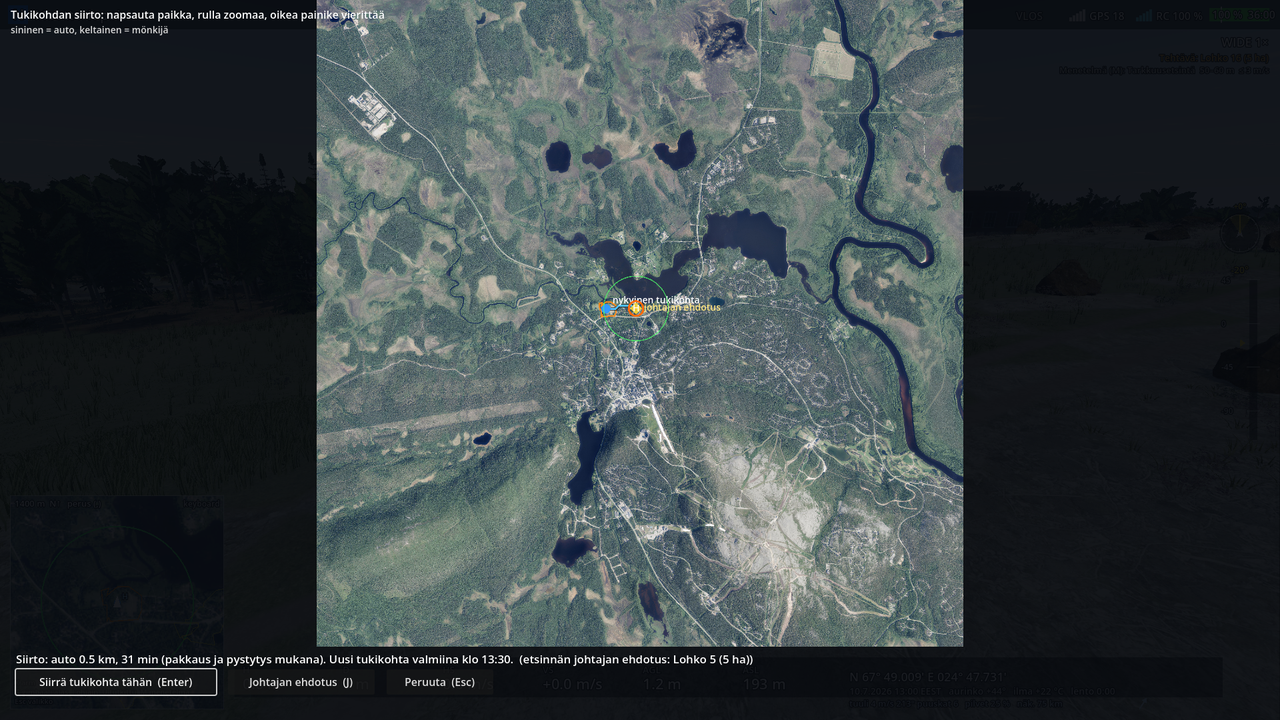
Task: Click the green range circle's bottom edge
Action: (x=636, y=340)
